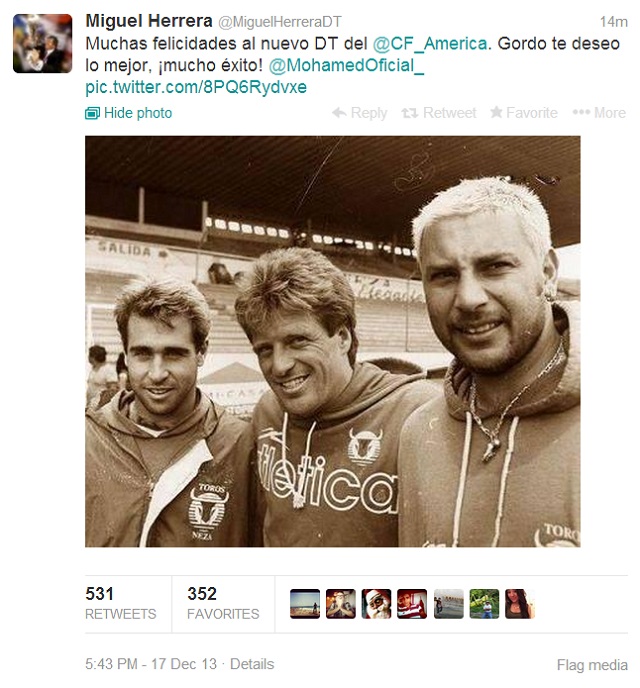
Task: Open the last avatar with dark-haired woman
Action: (519, 604)
